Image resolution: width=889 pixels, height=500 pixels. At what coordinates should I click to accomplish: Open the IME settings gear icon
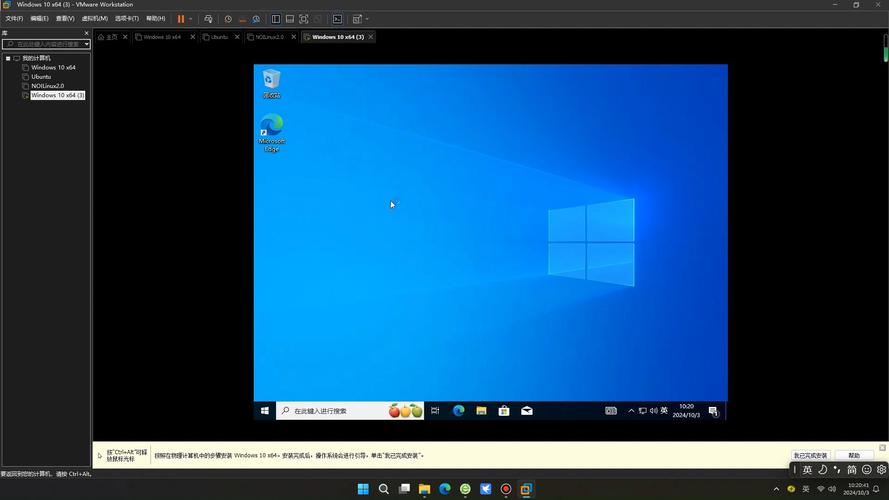(881, 469)
